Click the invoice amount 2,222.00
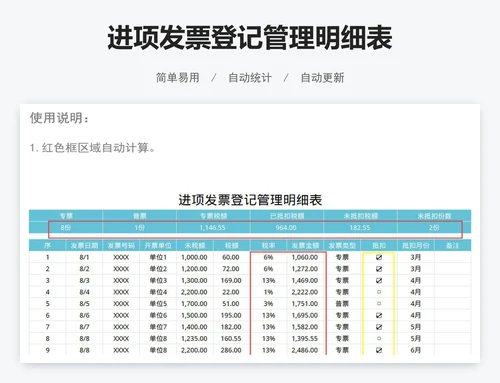 coord(305,292)
